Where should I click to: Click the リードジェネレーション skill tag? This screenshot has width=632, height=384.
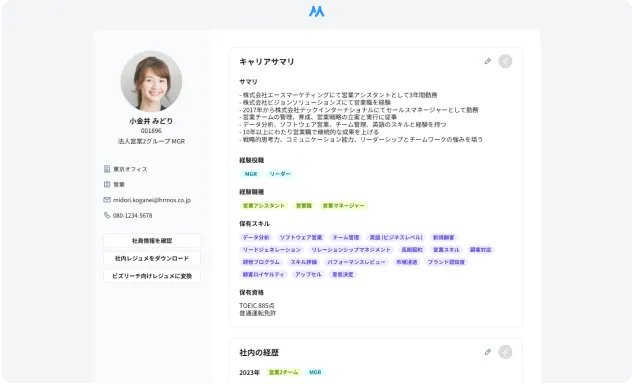click(x=272, y=250)
